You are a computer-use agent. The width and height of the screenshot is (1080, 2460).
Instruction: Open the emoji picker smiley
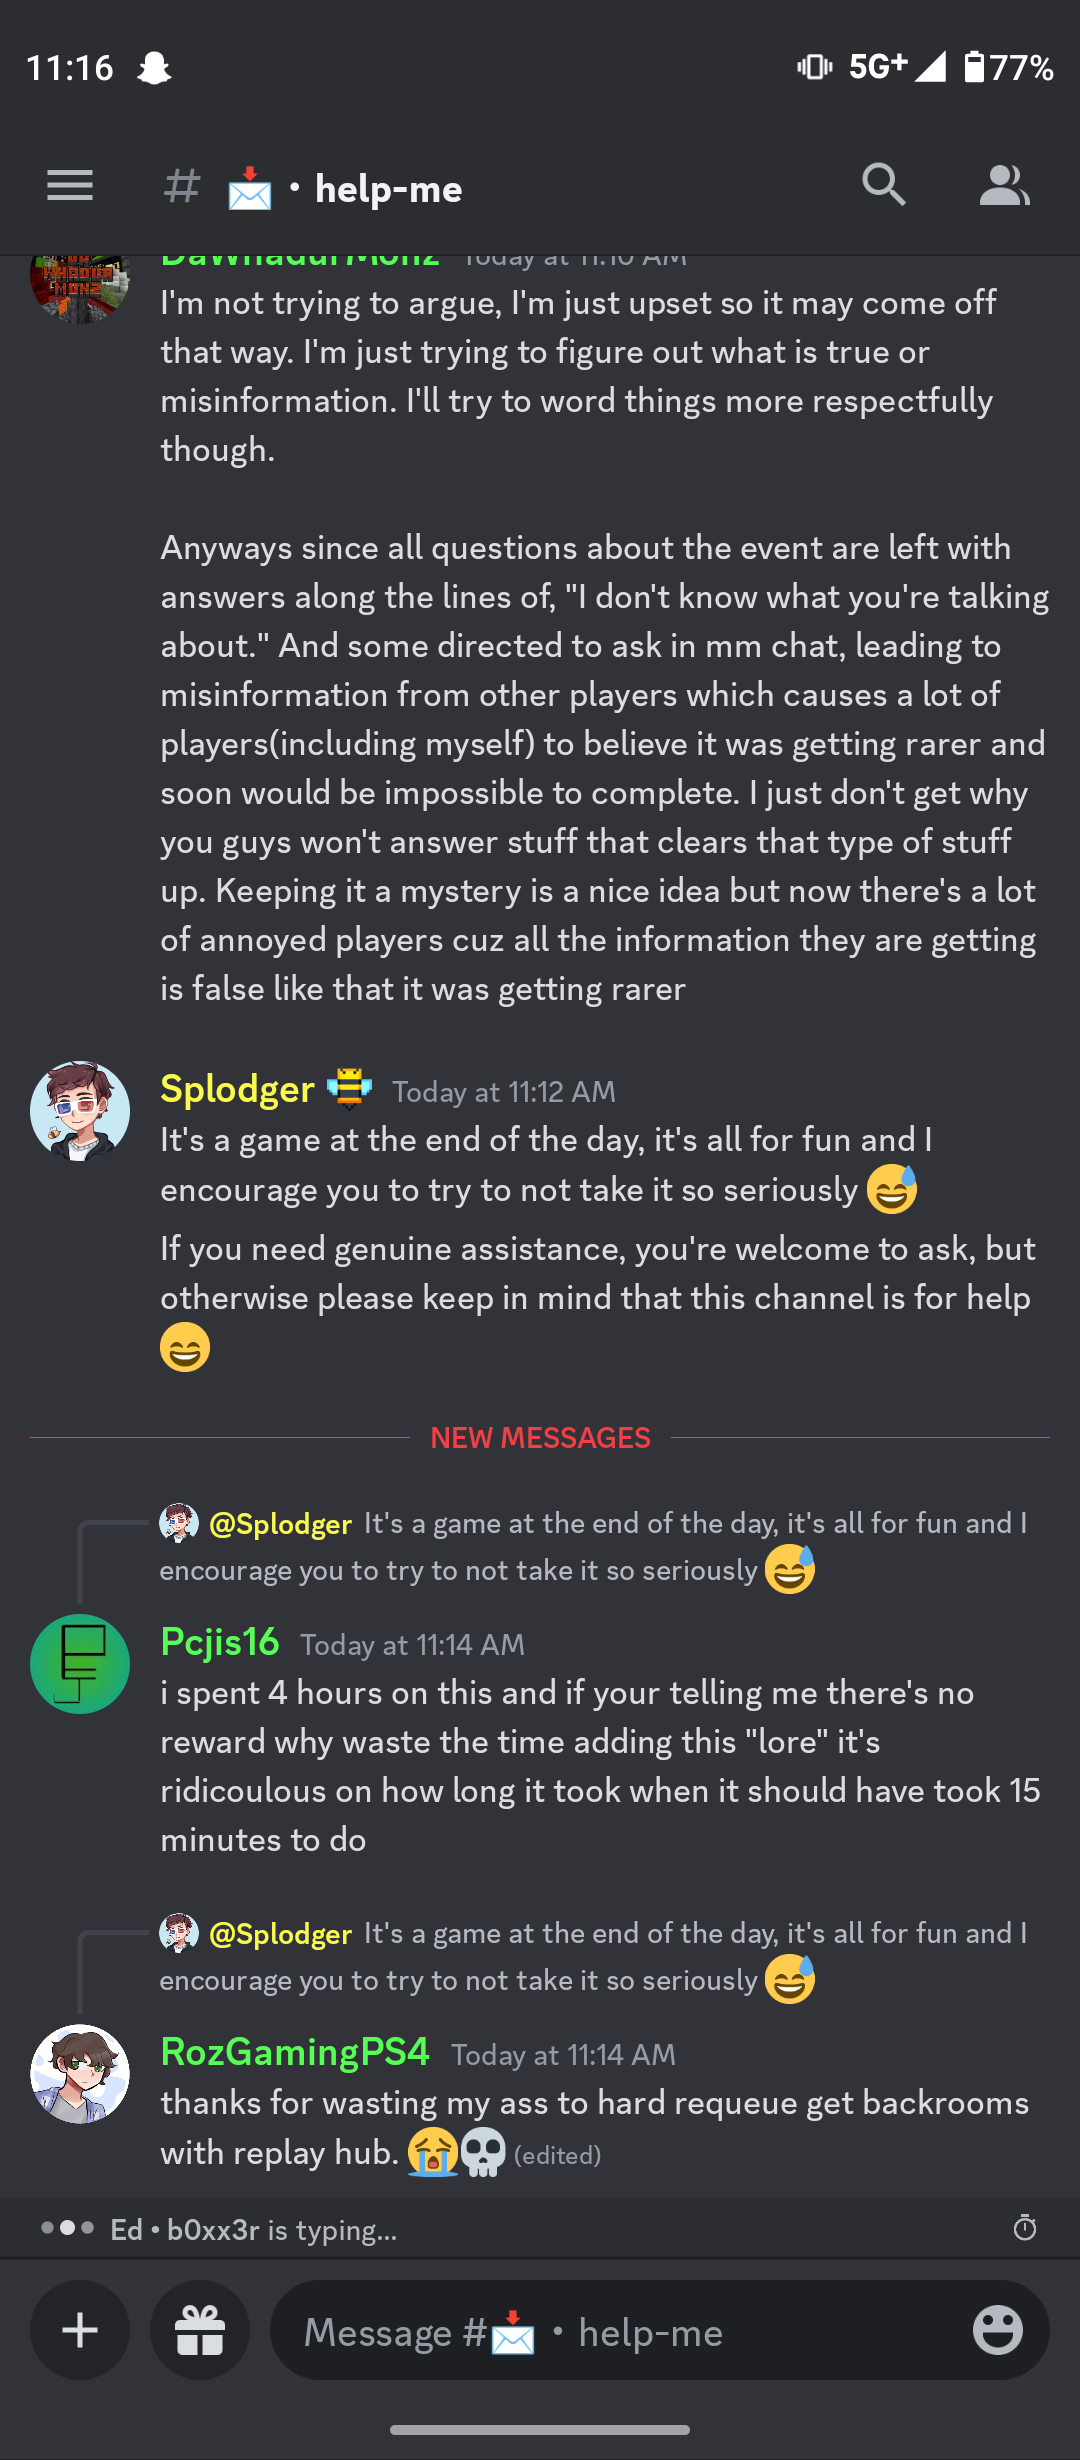[x=998, y=2330]
